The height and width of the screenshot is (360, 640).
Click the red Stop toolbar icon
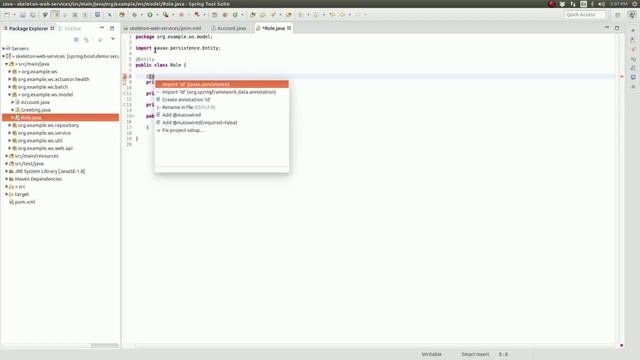click(x=181, y=15)
